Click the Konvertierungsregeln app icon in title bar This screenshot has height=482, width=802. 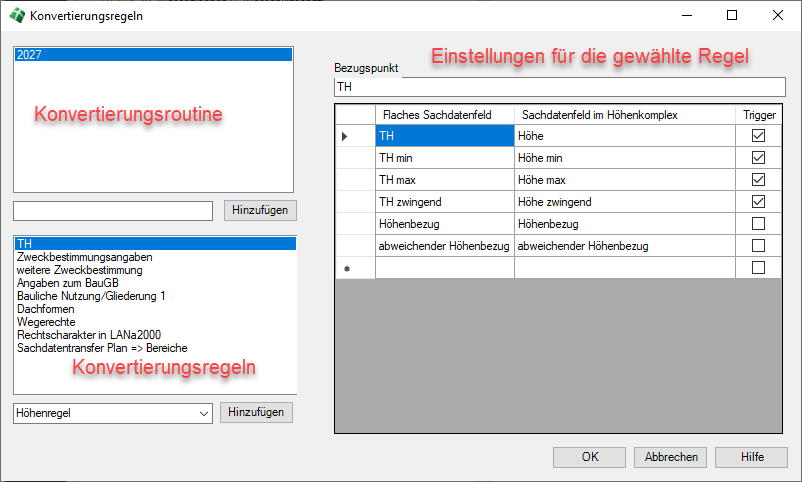(x=16, y=16)
